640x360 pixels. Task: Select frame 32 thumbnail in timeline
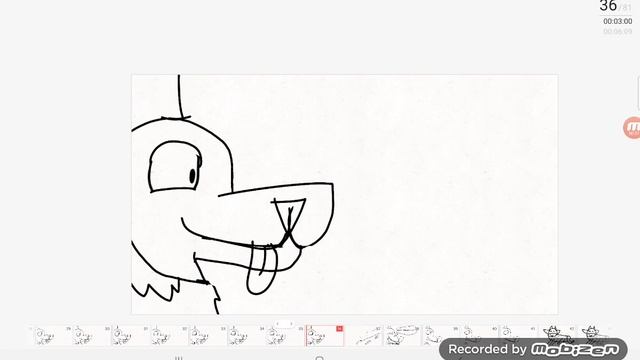coord(169,336)
